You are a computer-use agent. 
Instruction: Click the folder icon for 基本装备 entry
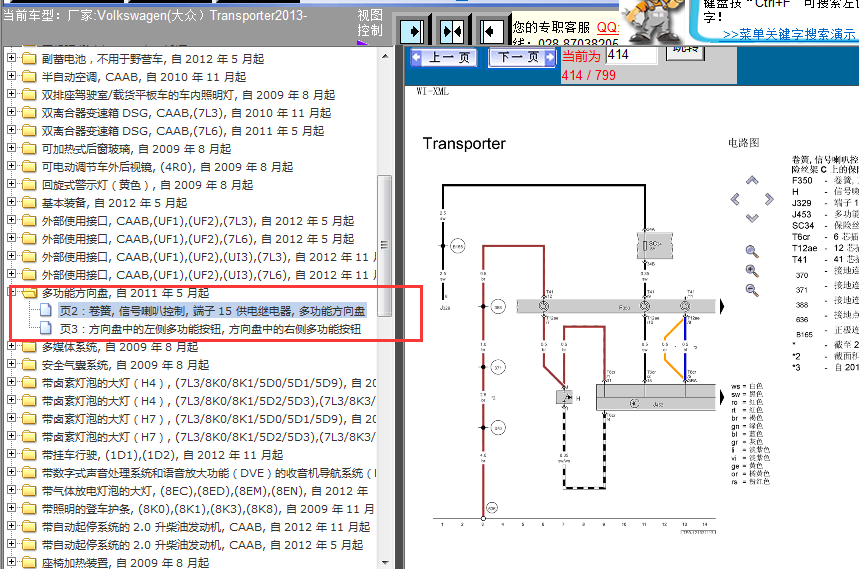[29, 203]
